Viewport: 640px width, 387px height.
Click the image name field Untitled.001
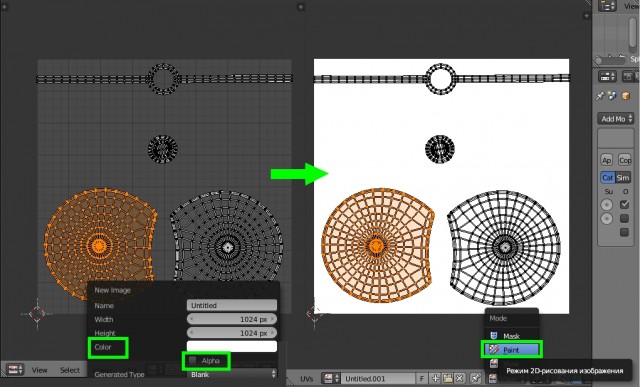click(x=378, y=378)
